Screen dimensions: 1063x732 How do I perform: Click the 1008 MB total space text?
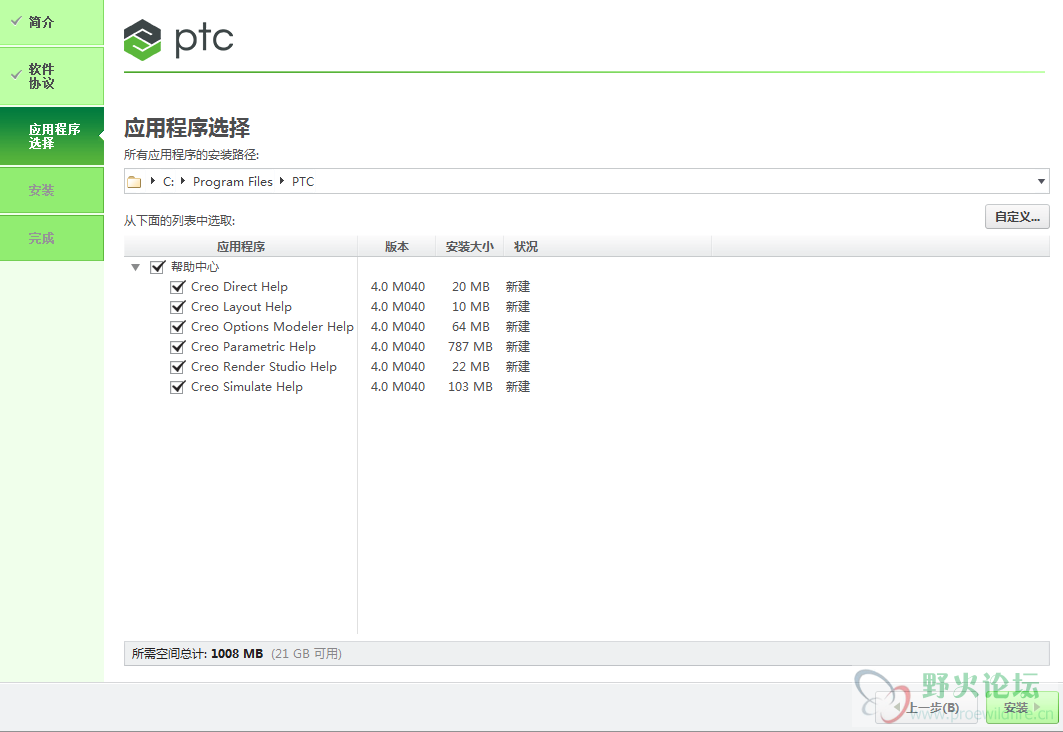(237, 654)
